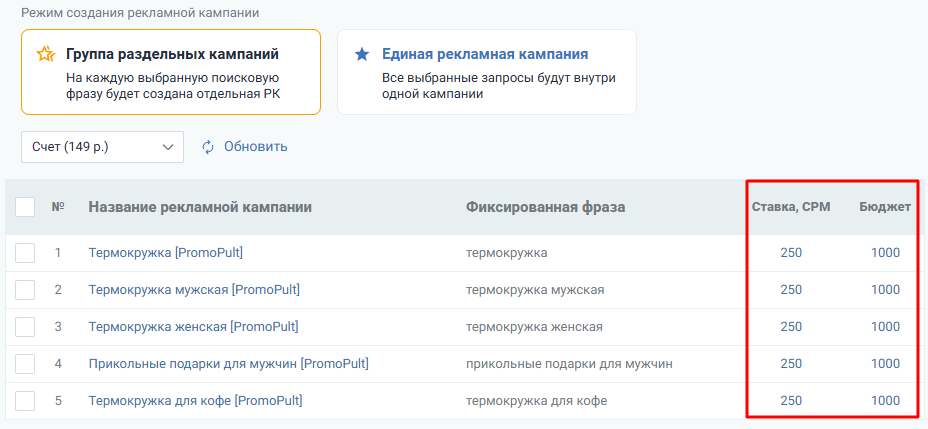Click the solid blue star icon
928x429 pixels.
tap(362, 54)
